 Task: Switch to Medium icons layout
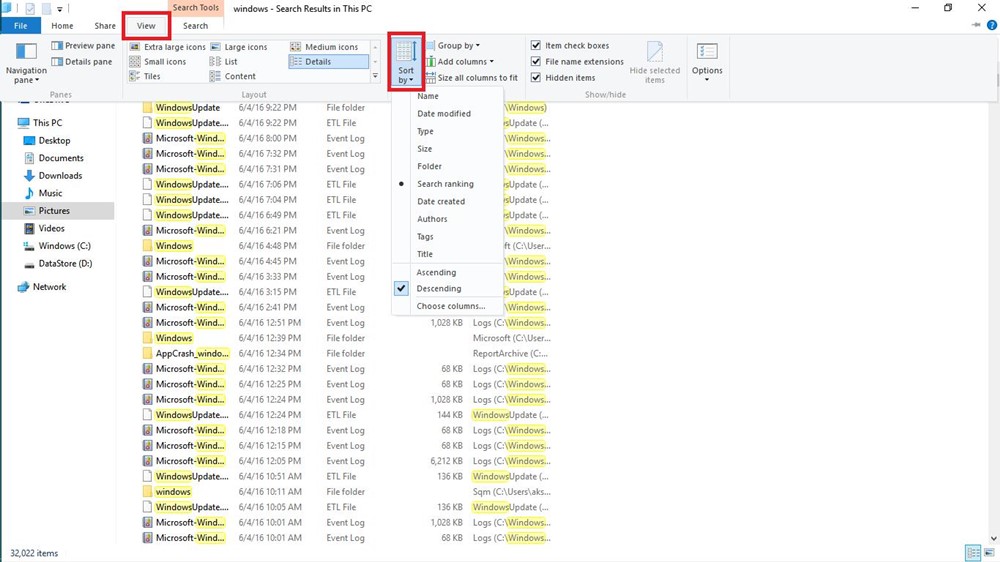coord(325,47)
